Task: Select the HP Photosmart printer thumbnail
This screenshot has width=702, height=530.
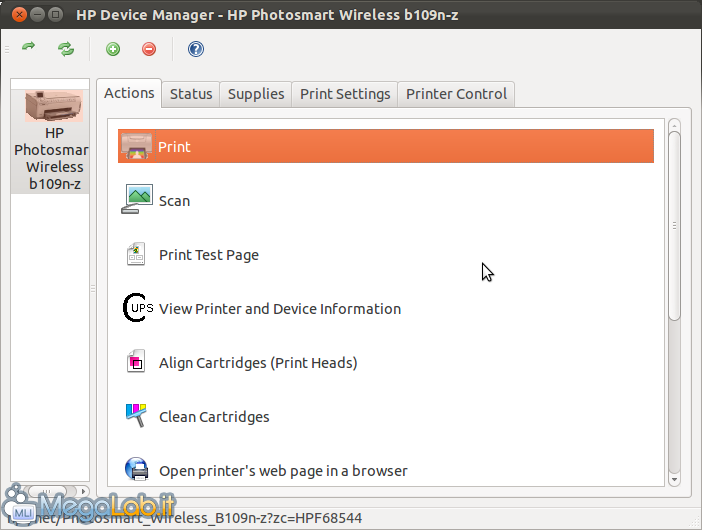Action: point(54,106)
